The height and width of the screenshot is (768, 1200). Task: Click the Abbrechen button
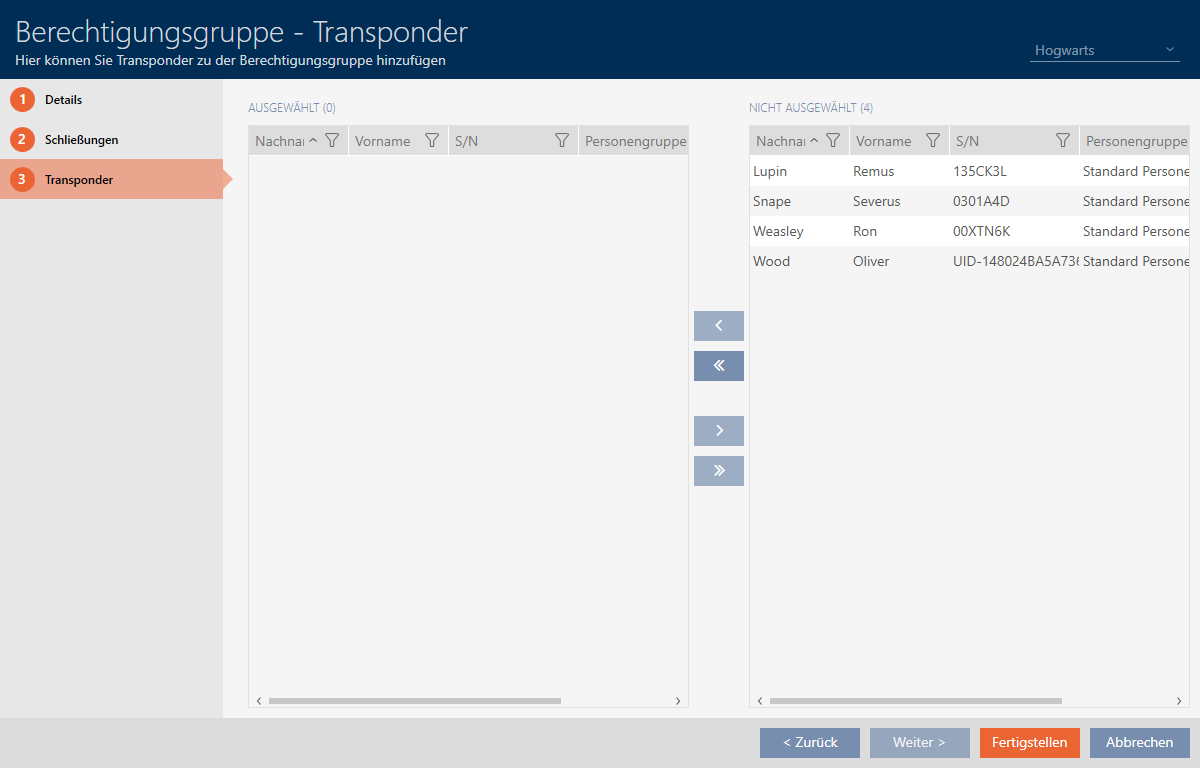[1139, 743]
